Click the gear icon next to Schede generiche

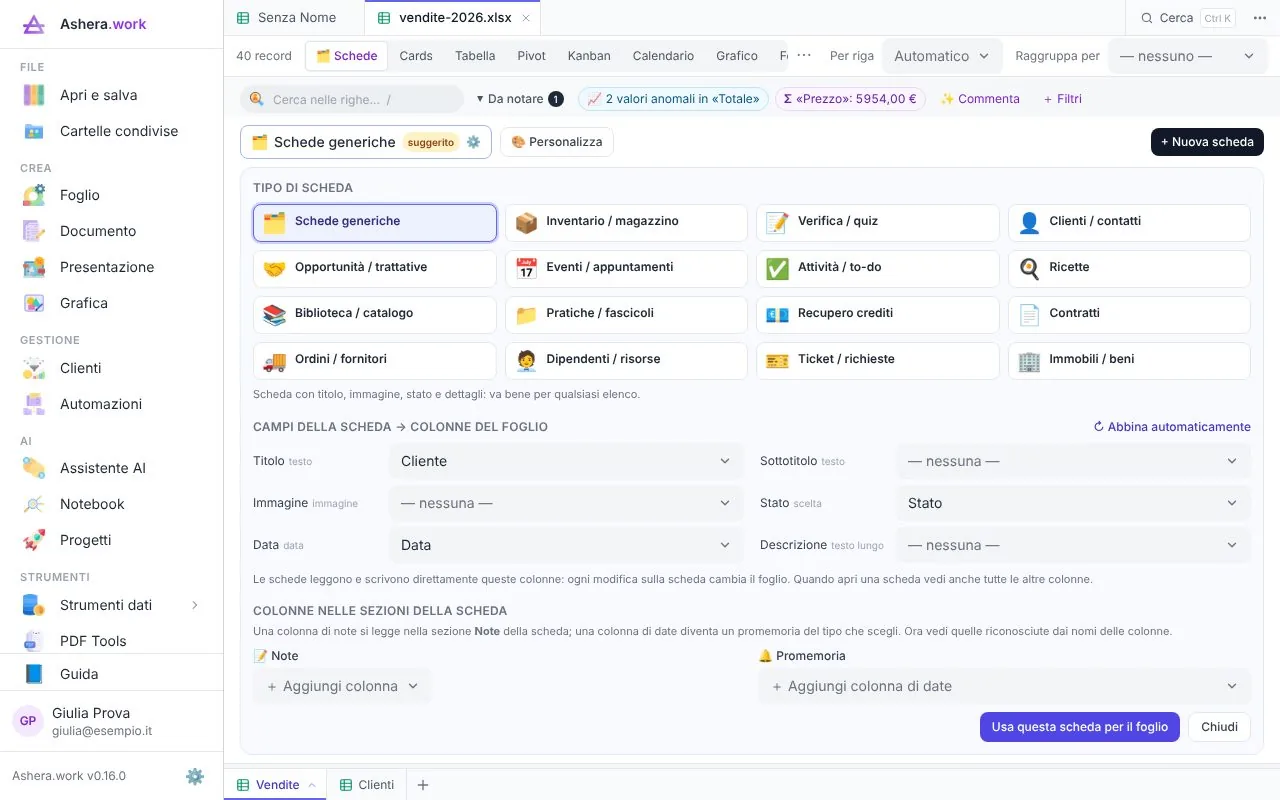pos(474,142)
